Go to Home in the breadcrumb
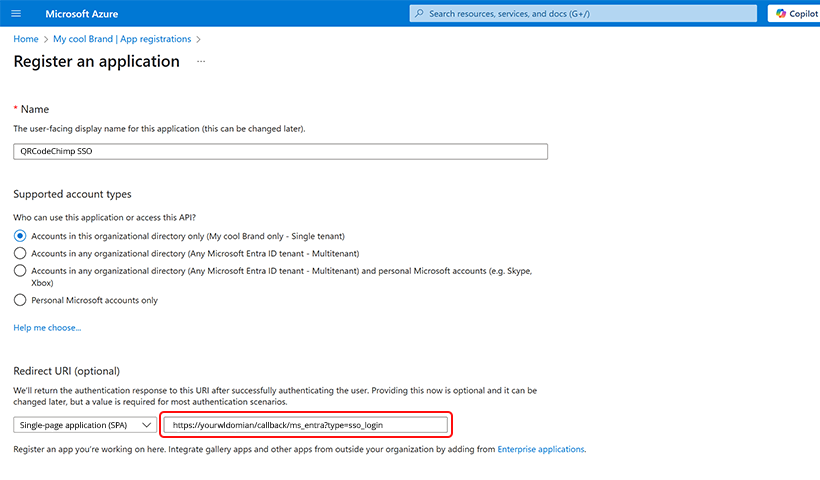The width and height of the screenshot is (820, 480). point(26,39)
